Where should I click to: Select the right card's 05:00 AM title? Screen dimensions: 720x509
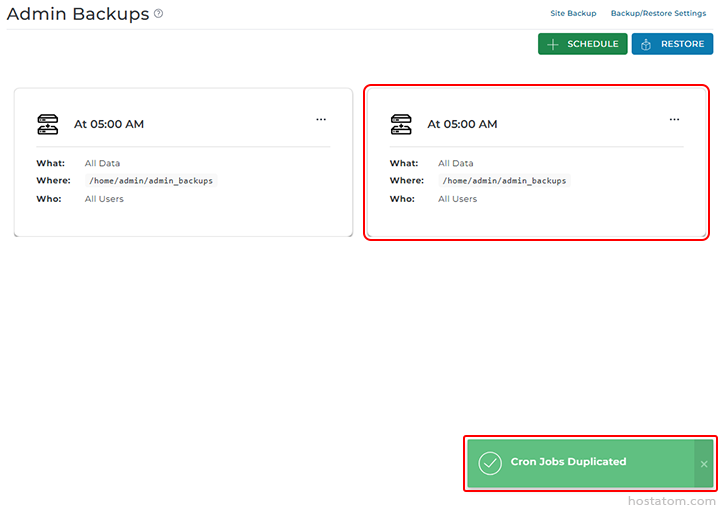click(x=462, y=125)
